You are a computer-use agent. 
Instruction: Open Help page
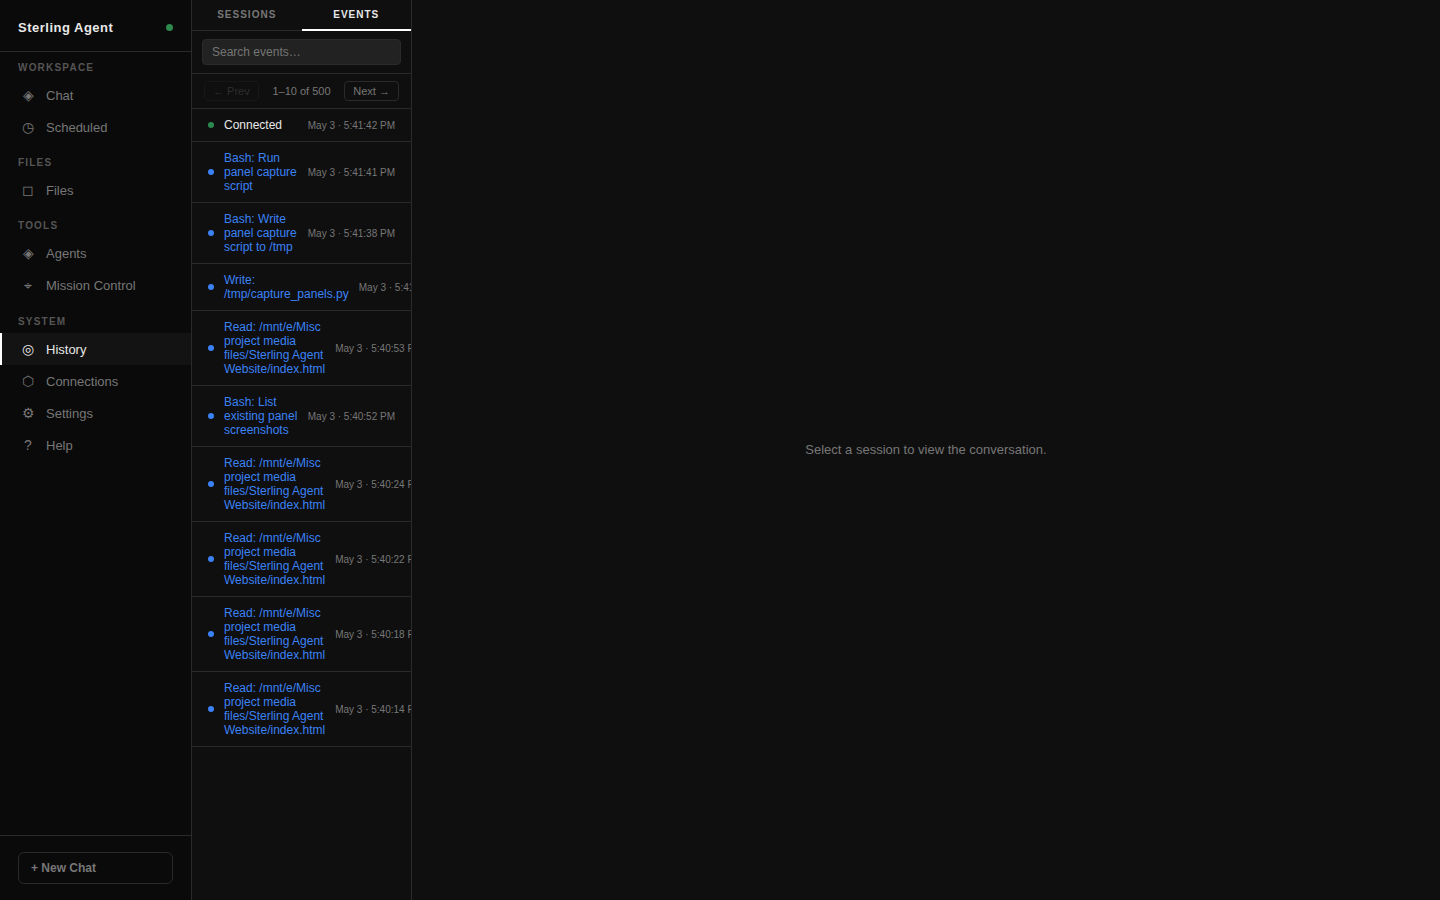[x=95, y=446]
